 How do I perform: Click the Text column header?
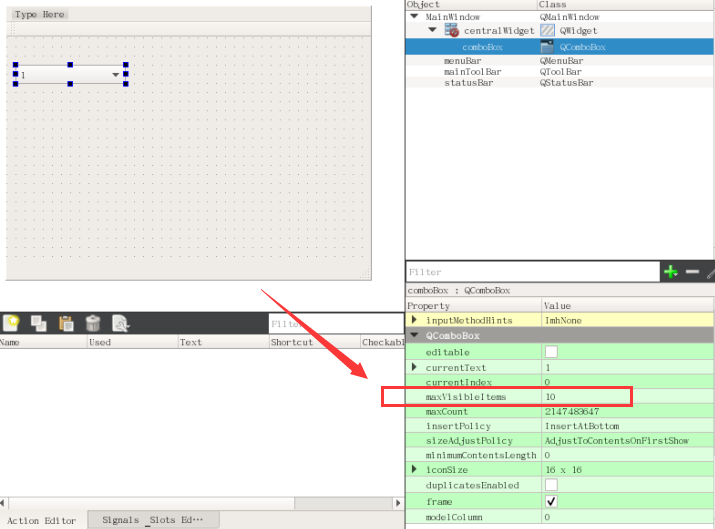click(223, 342)
